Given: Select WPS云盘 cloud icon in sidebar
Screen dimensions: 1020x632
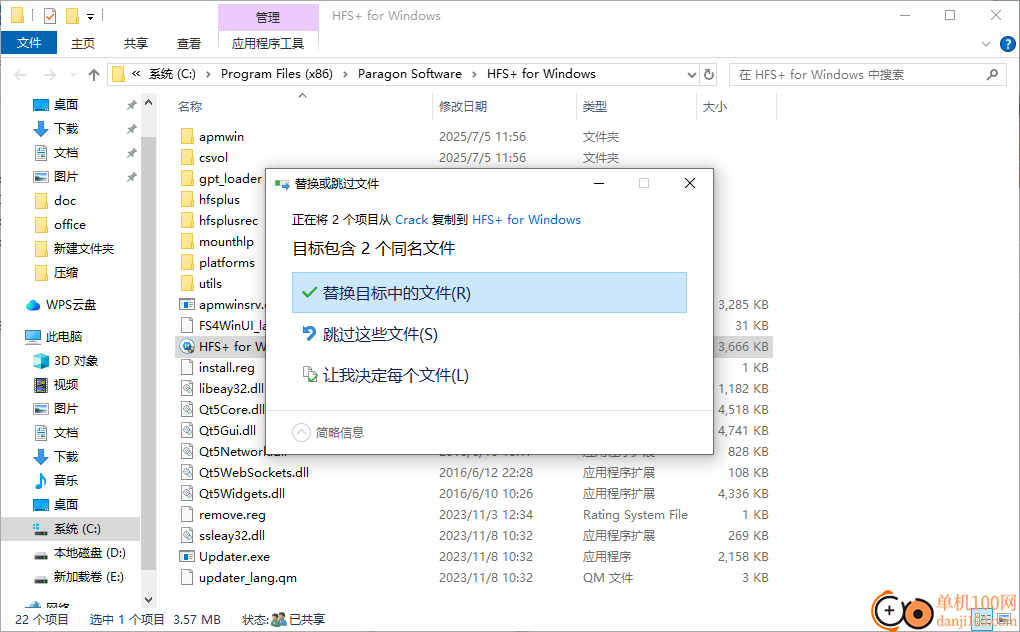Looking at the screenshot, I should tap(33, 305).
